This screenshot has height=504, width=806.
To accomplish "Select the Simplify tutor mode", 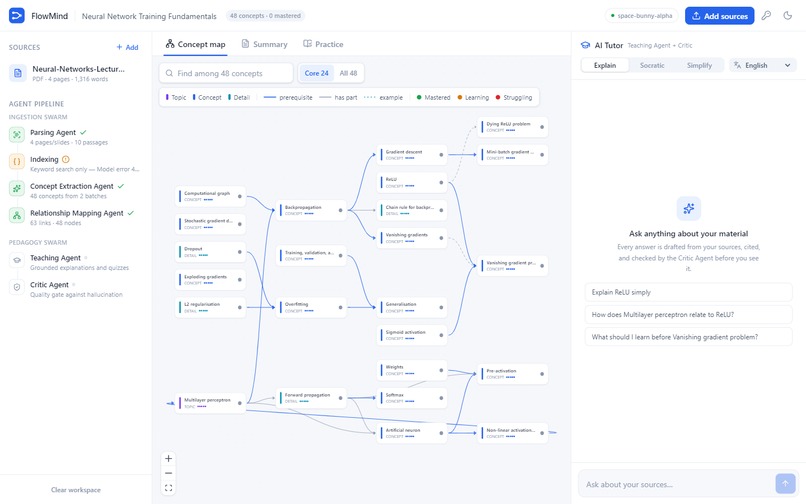I will pos(699,65).
